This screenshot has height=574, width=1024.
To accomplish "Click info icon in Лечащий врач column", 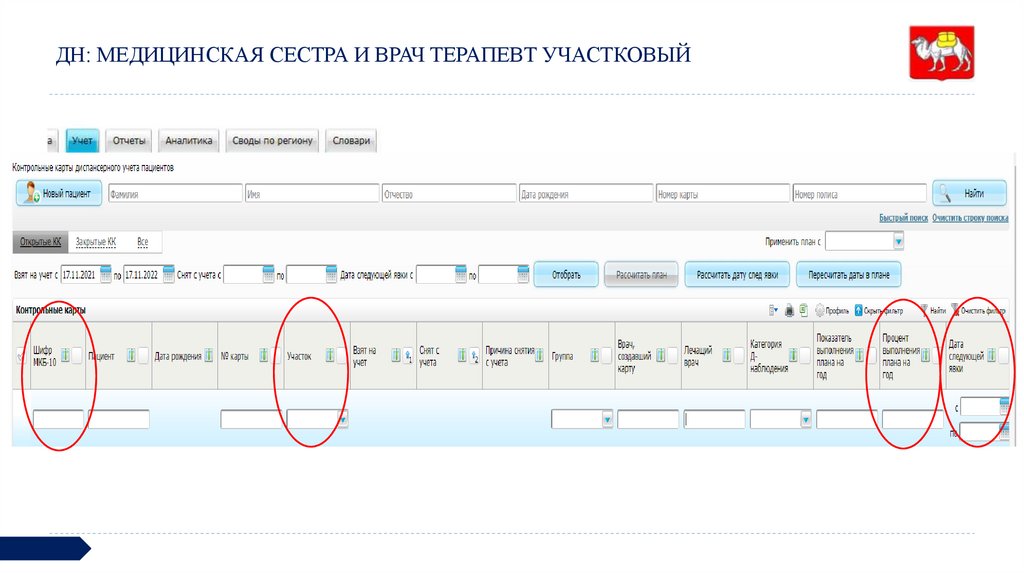I will [x=726, y=355].
